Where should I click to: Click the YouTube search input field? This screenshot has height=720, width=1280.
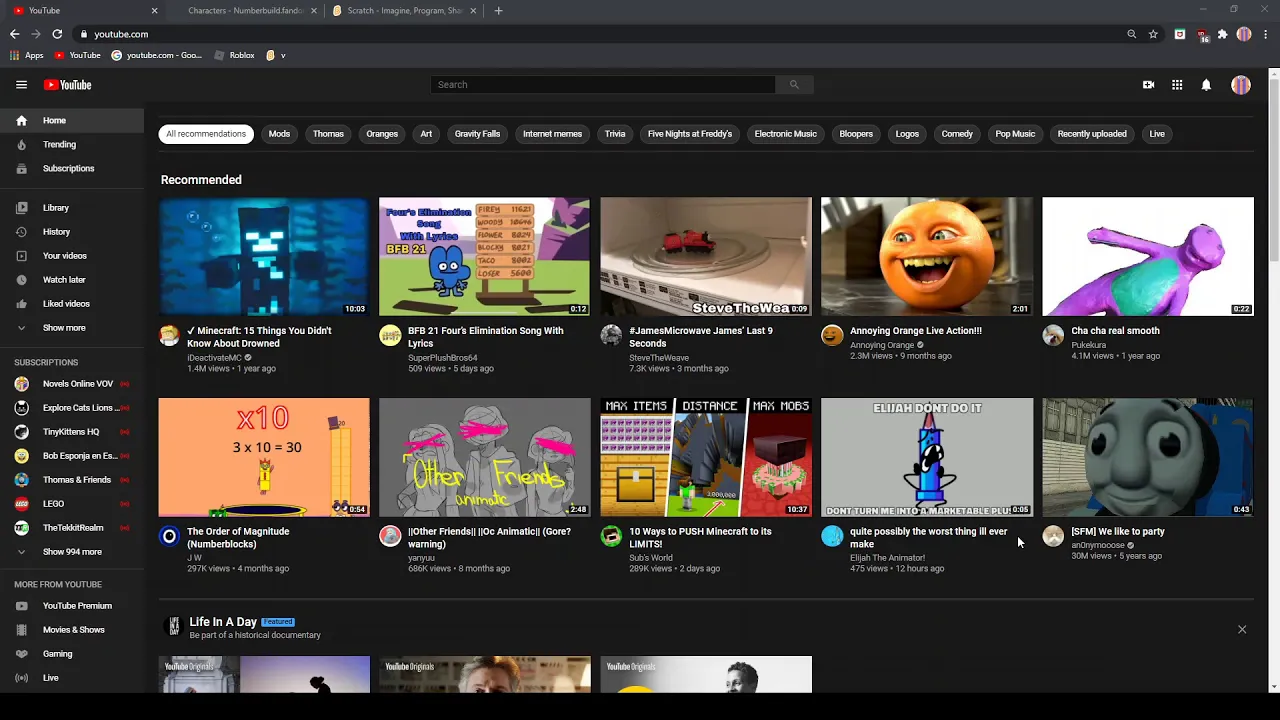(603, 85)
